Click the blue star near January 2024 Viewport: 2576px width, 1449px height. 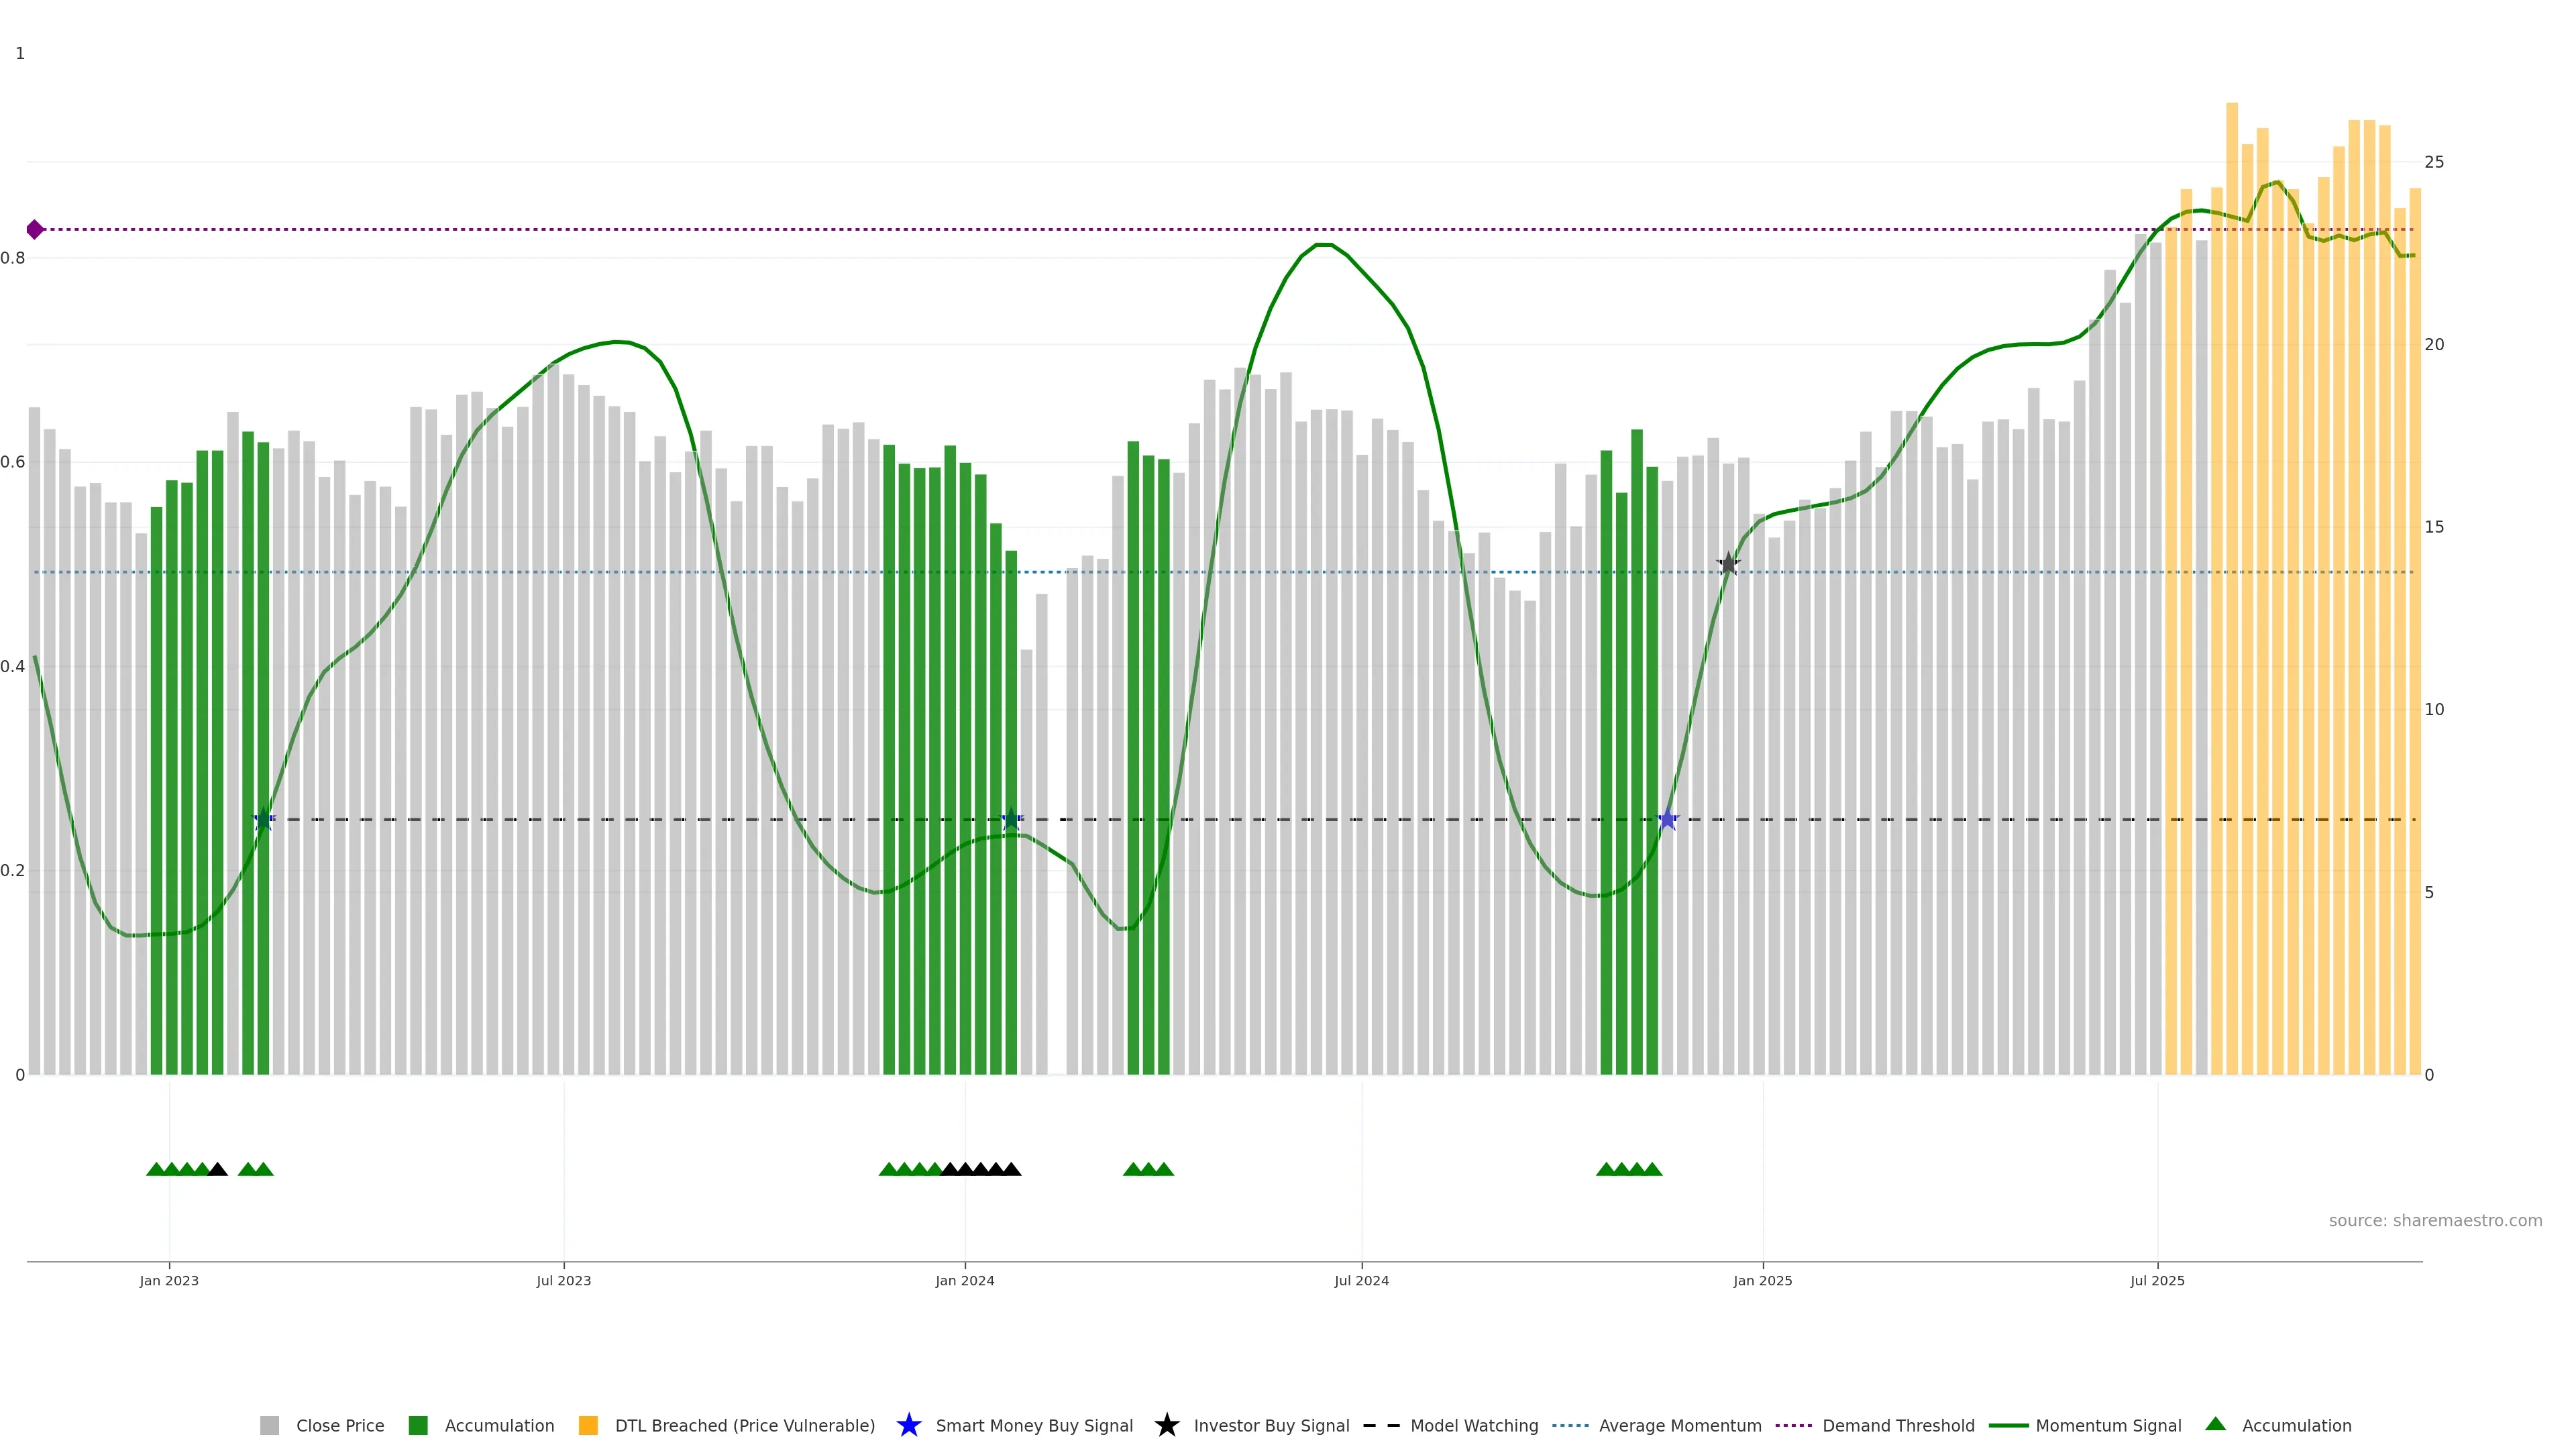(x=1011, y=819)
